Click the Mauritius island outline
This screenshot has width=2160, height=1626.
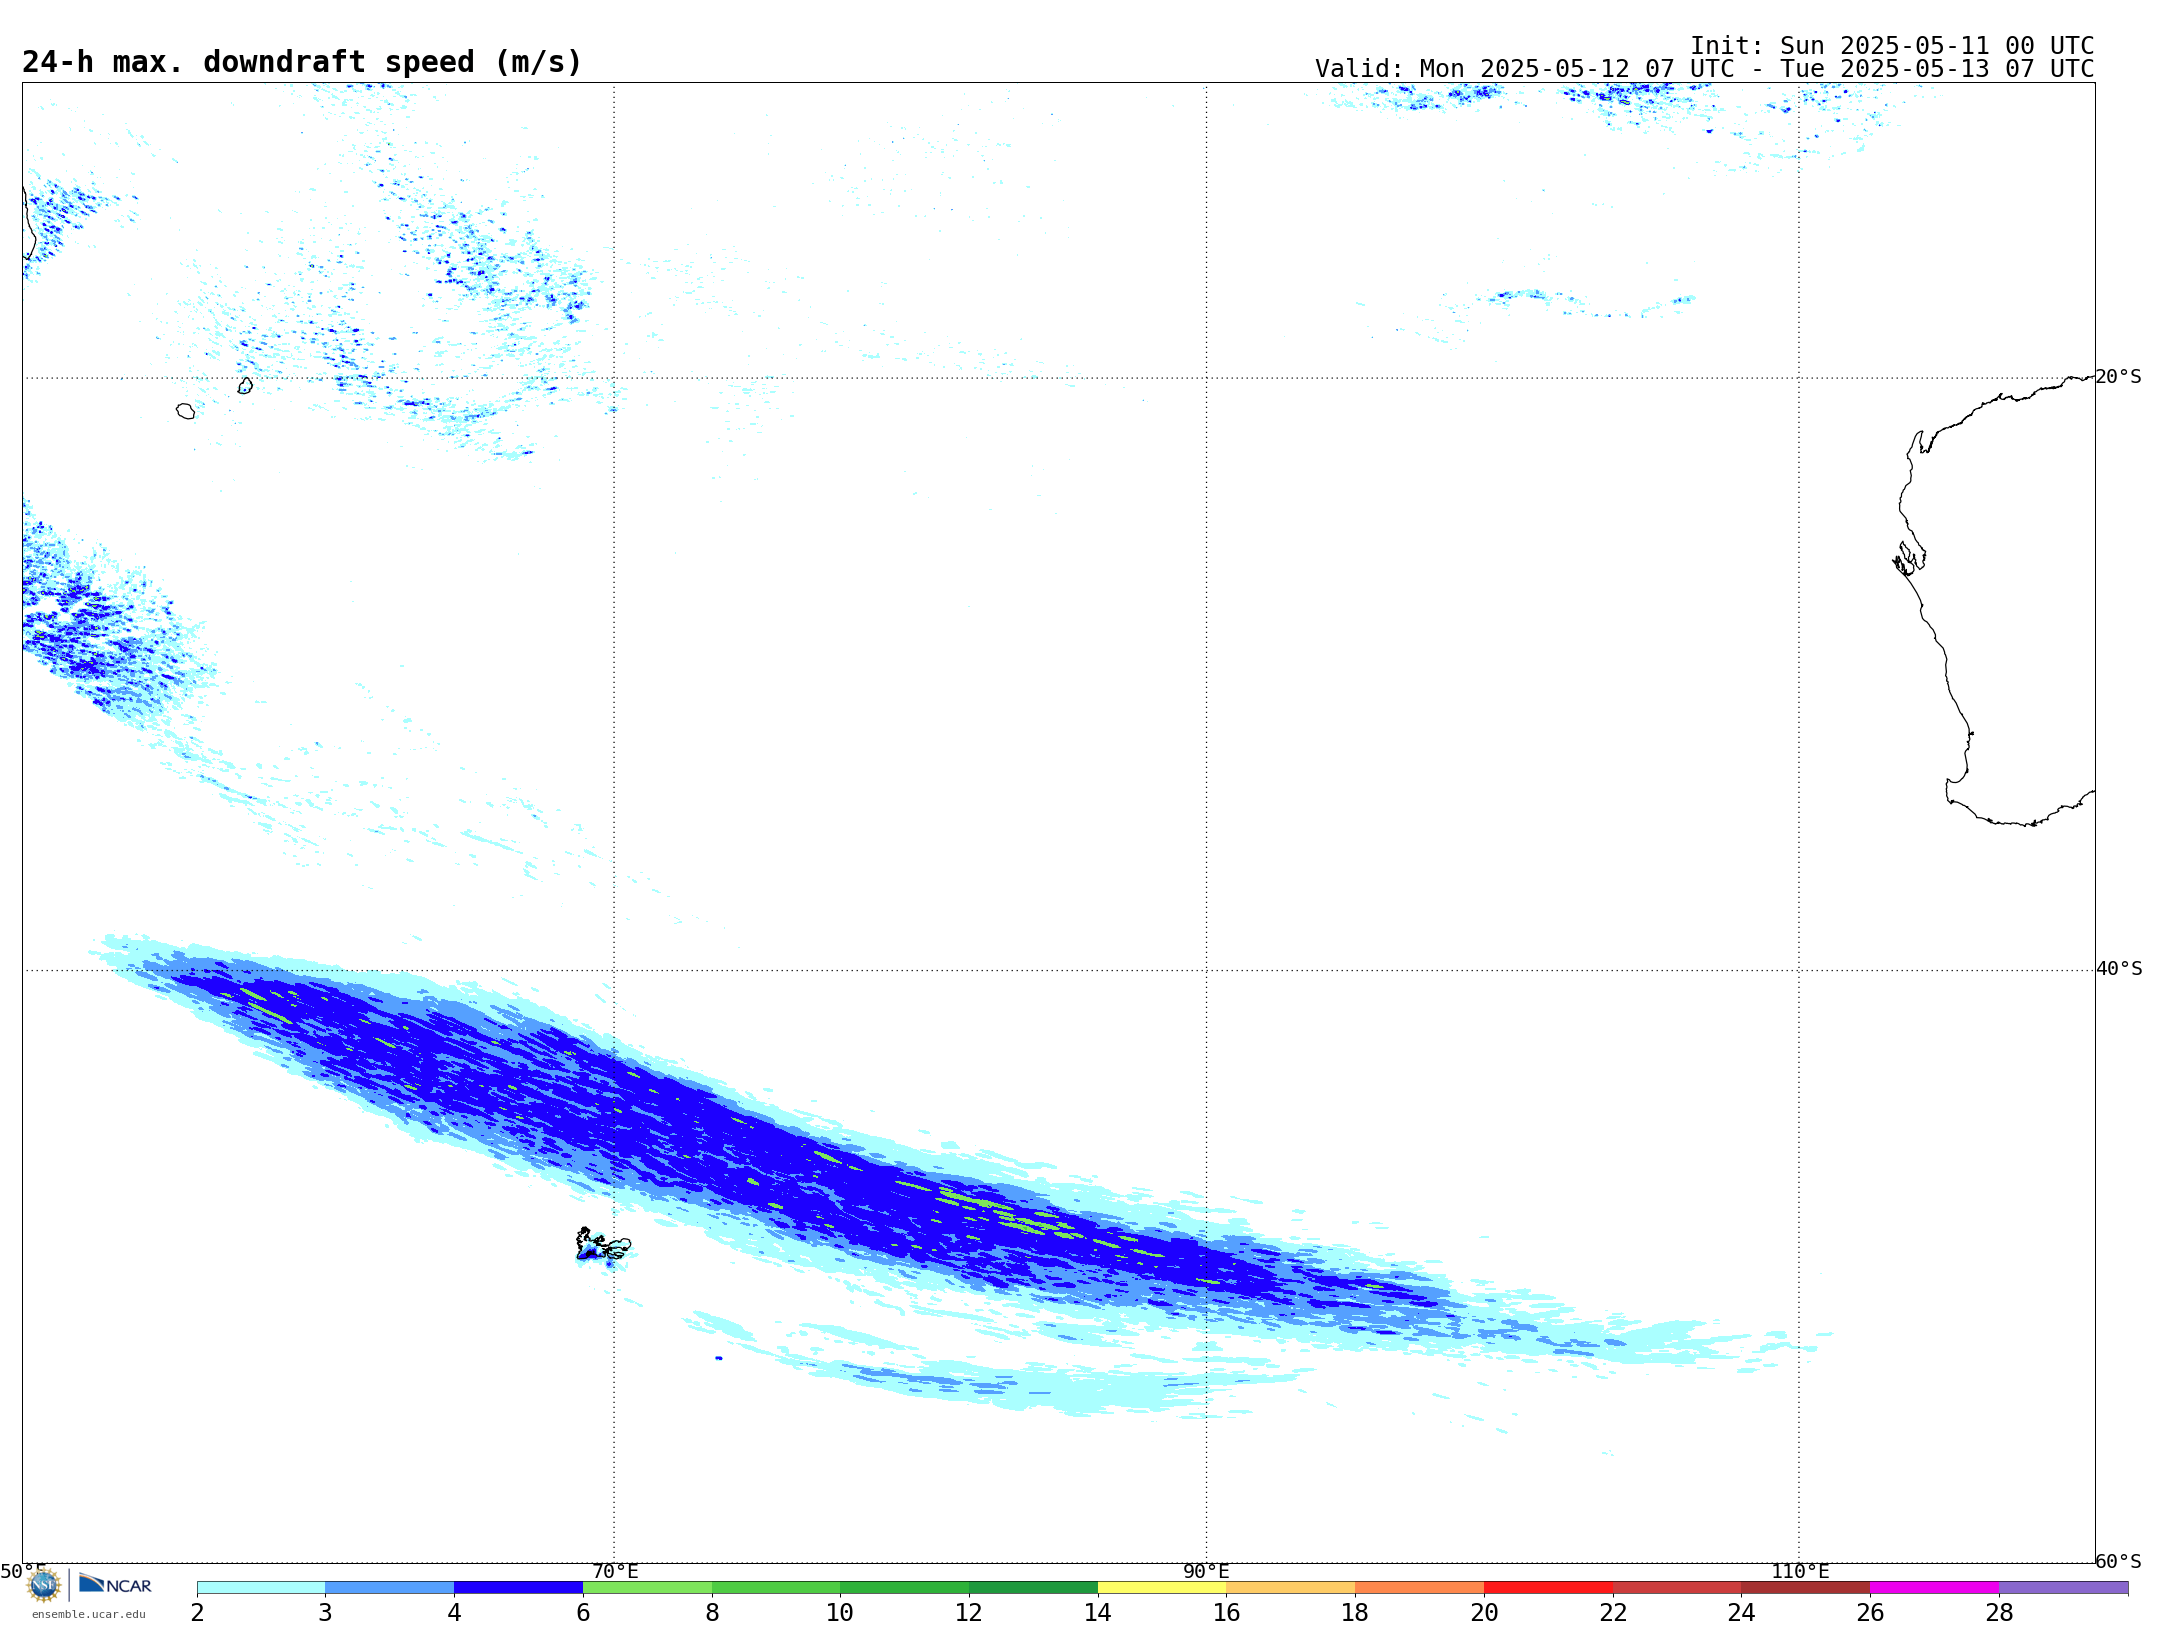tap(245, 385)
